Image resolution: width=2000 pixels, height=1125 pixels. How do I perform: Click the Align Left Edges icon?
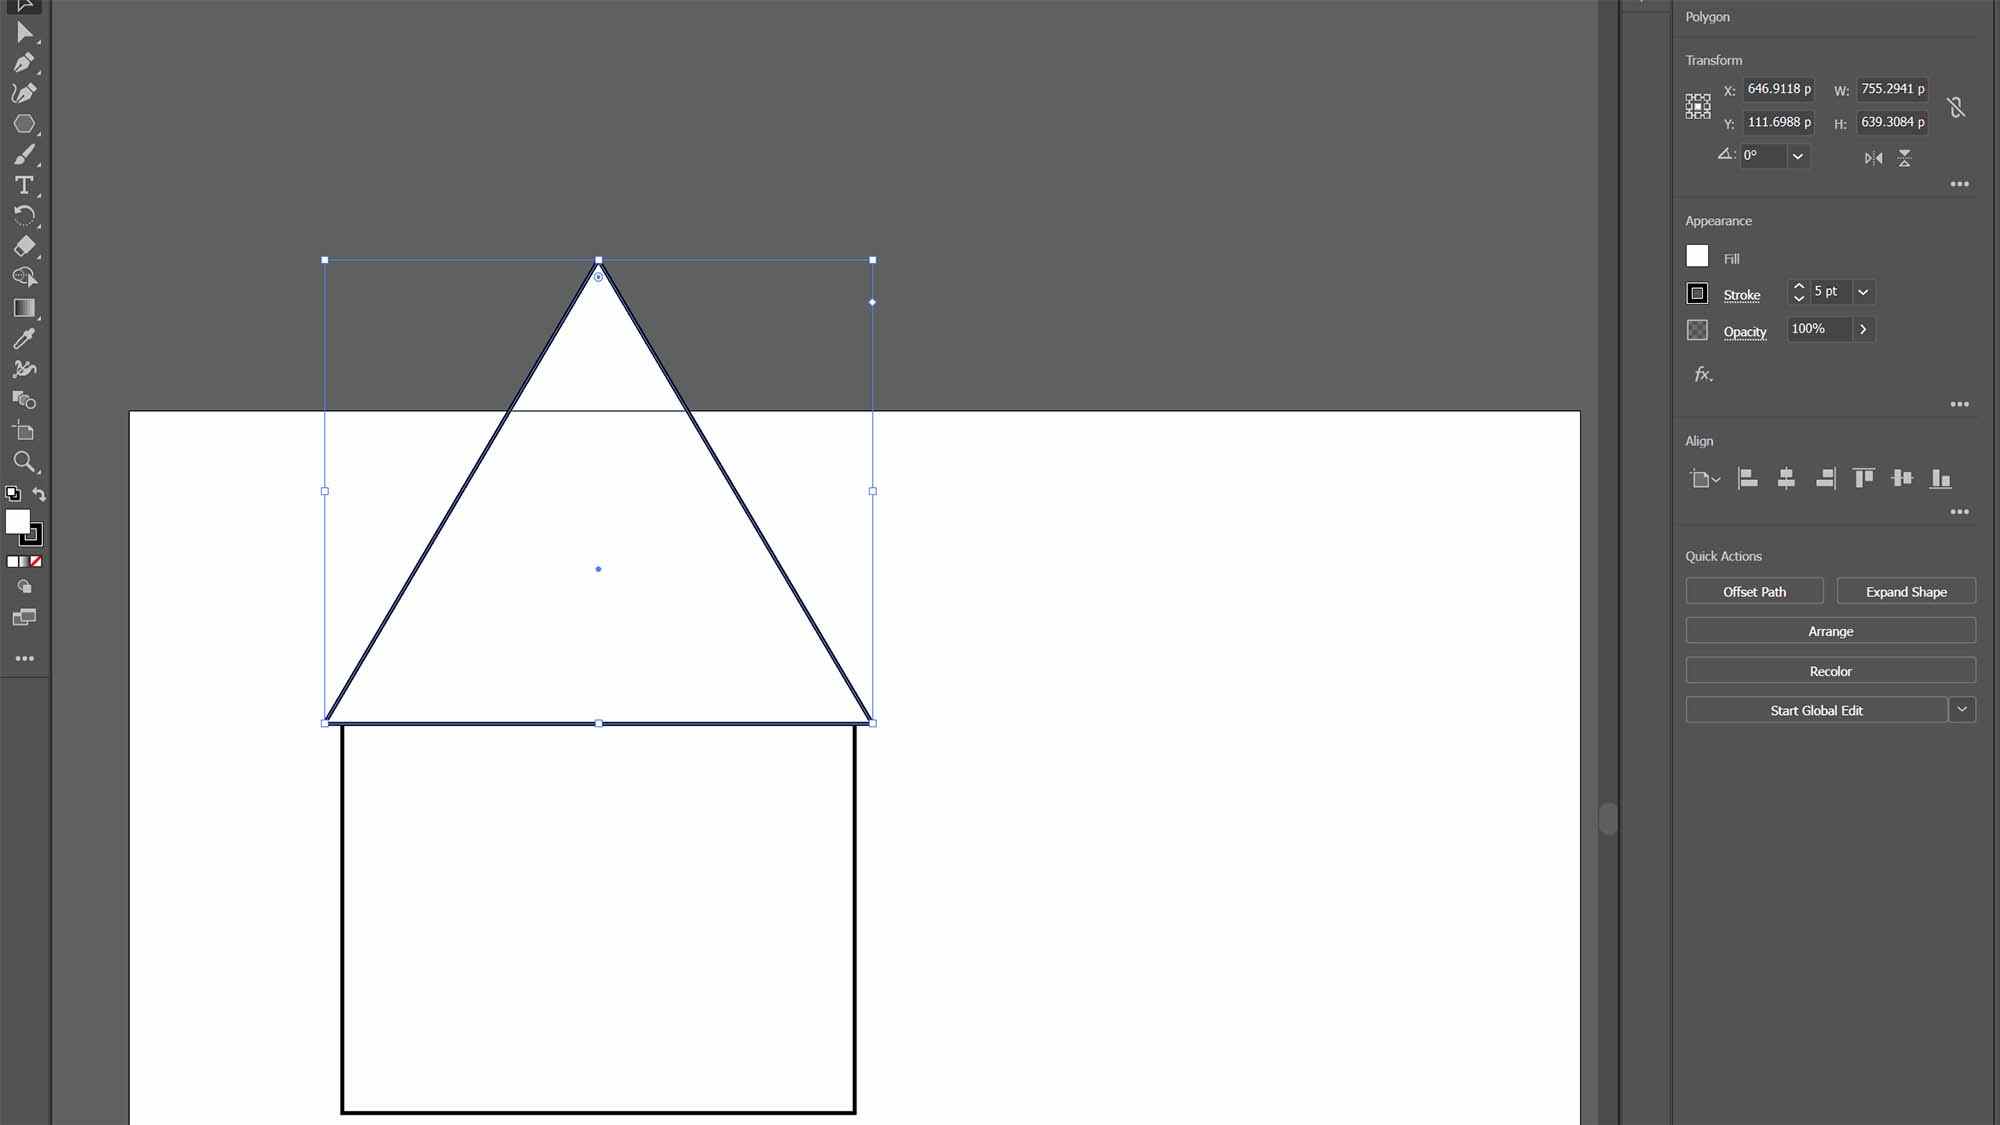coord(1746,477)
